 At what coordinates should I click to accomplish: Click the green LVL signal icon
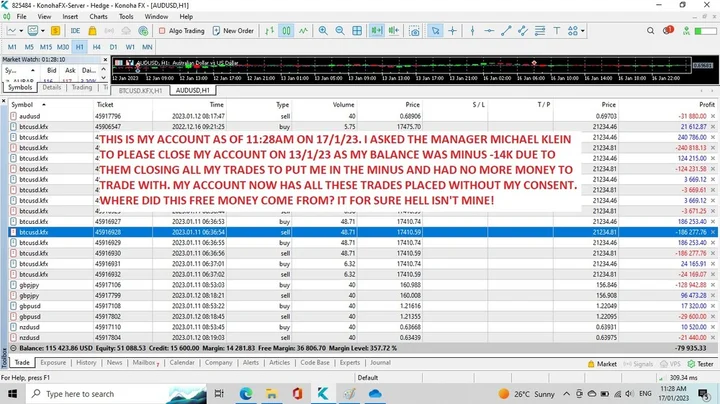click(x=686, y=31)
